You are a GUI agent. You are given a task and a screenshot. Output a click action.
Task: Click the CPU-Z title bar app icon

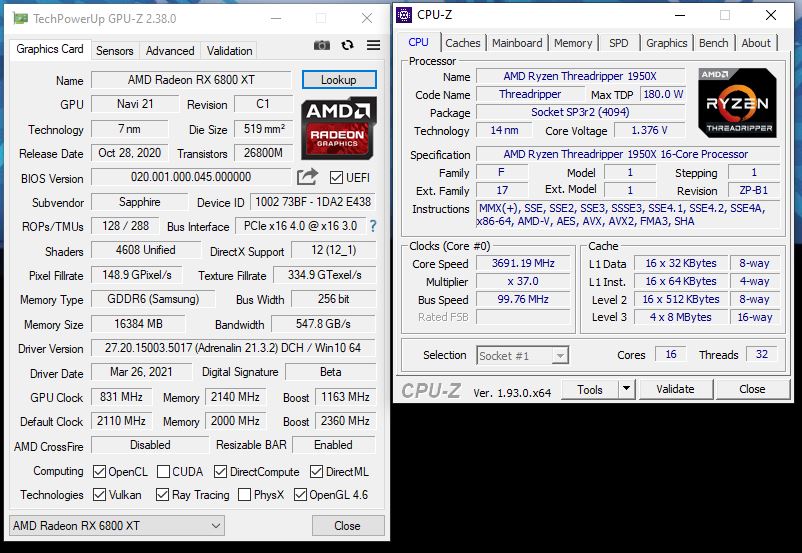tap(404, 15)
